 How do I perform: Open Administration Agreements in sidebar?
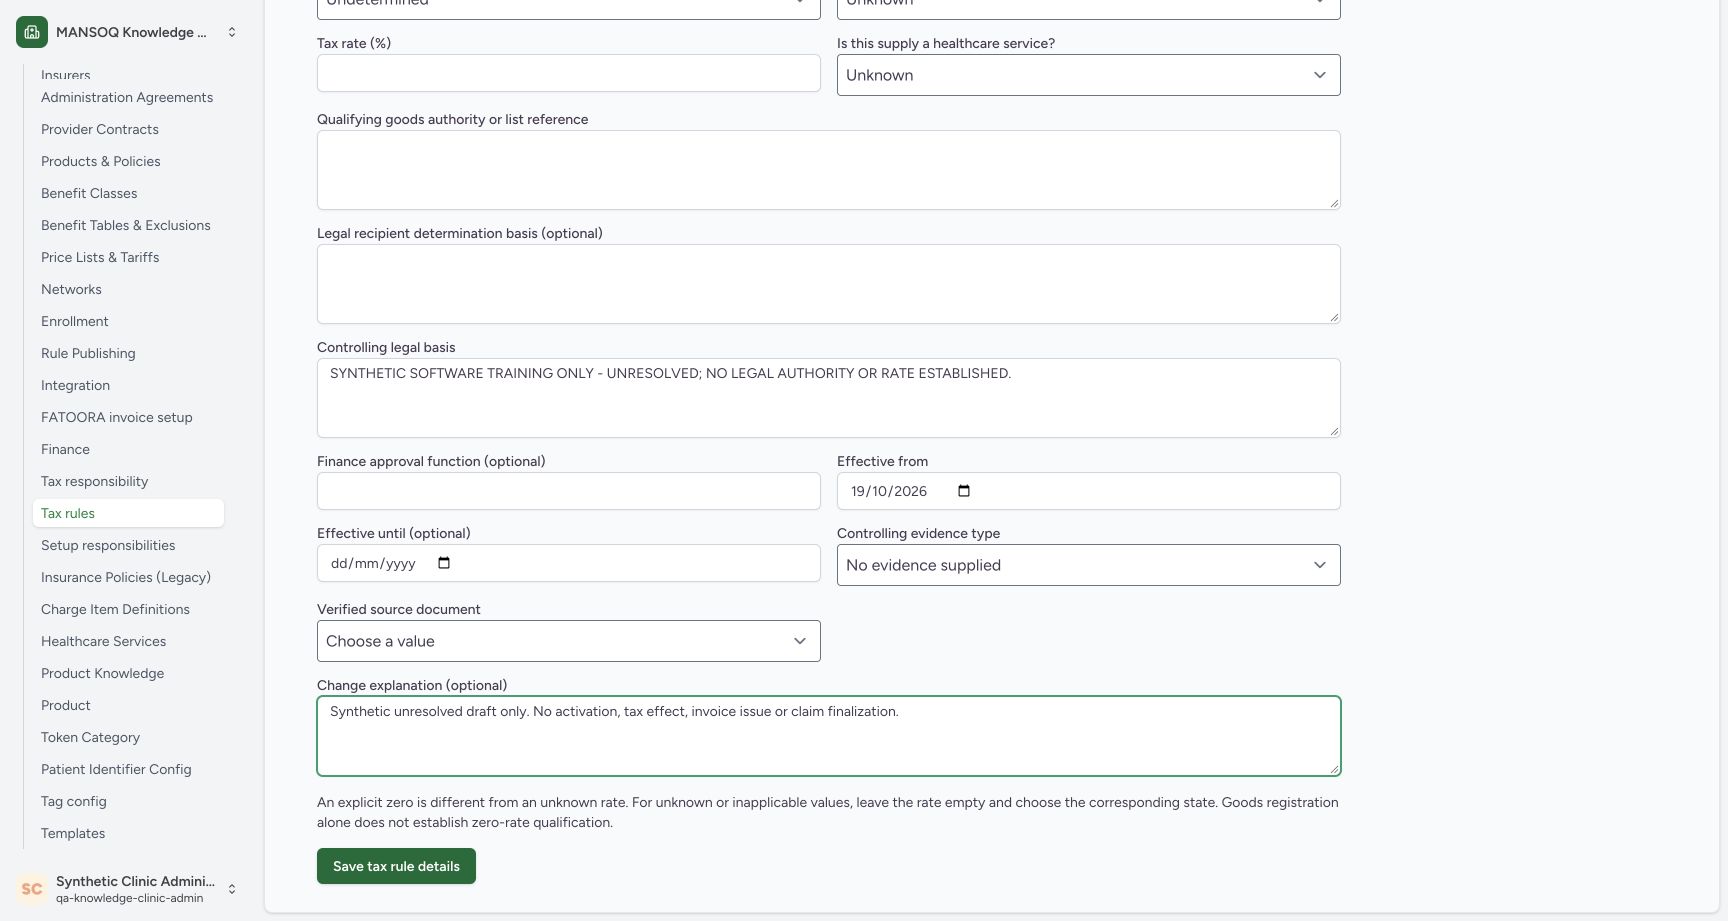tap(127, 97)
